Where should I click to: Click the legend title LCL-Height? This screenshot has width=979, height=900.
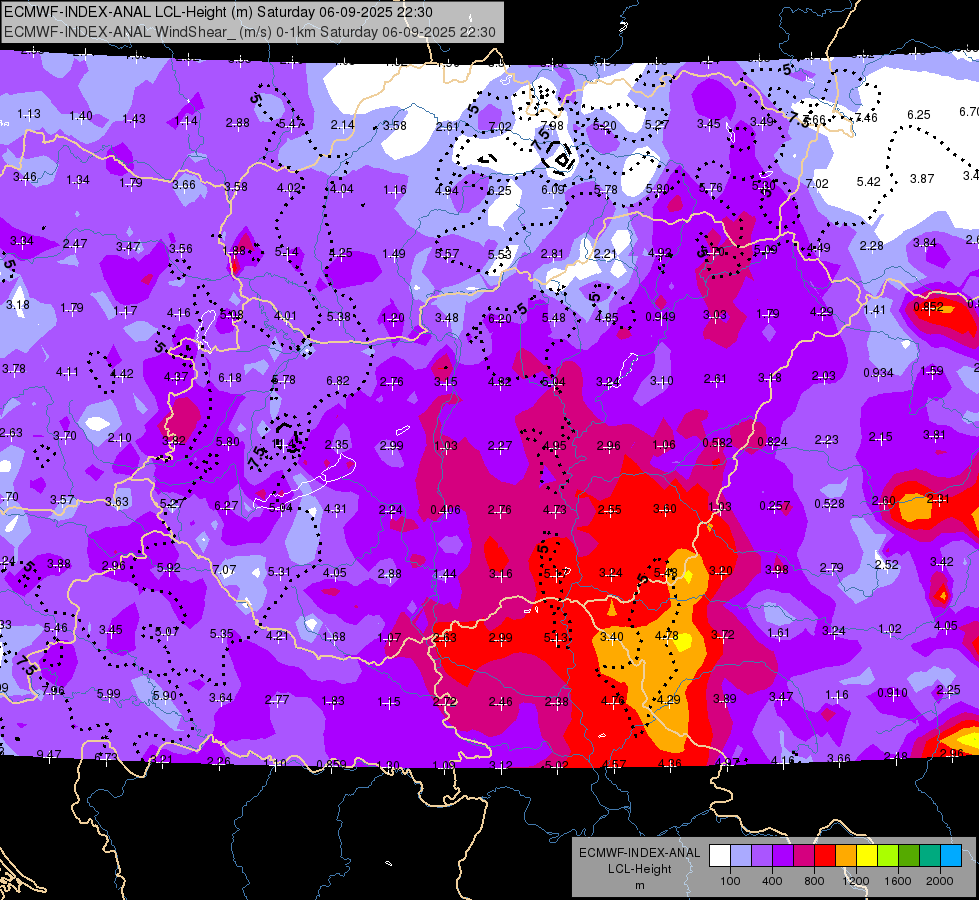639,869
